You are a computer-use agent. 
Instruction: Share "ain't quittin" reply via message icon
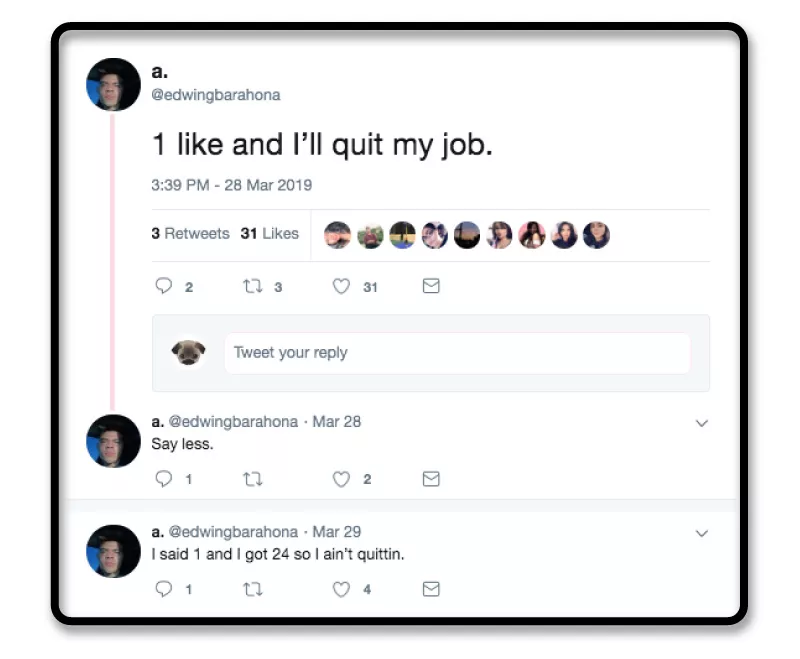(431, 589)
